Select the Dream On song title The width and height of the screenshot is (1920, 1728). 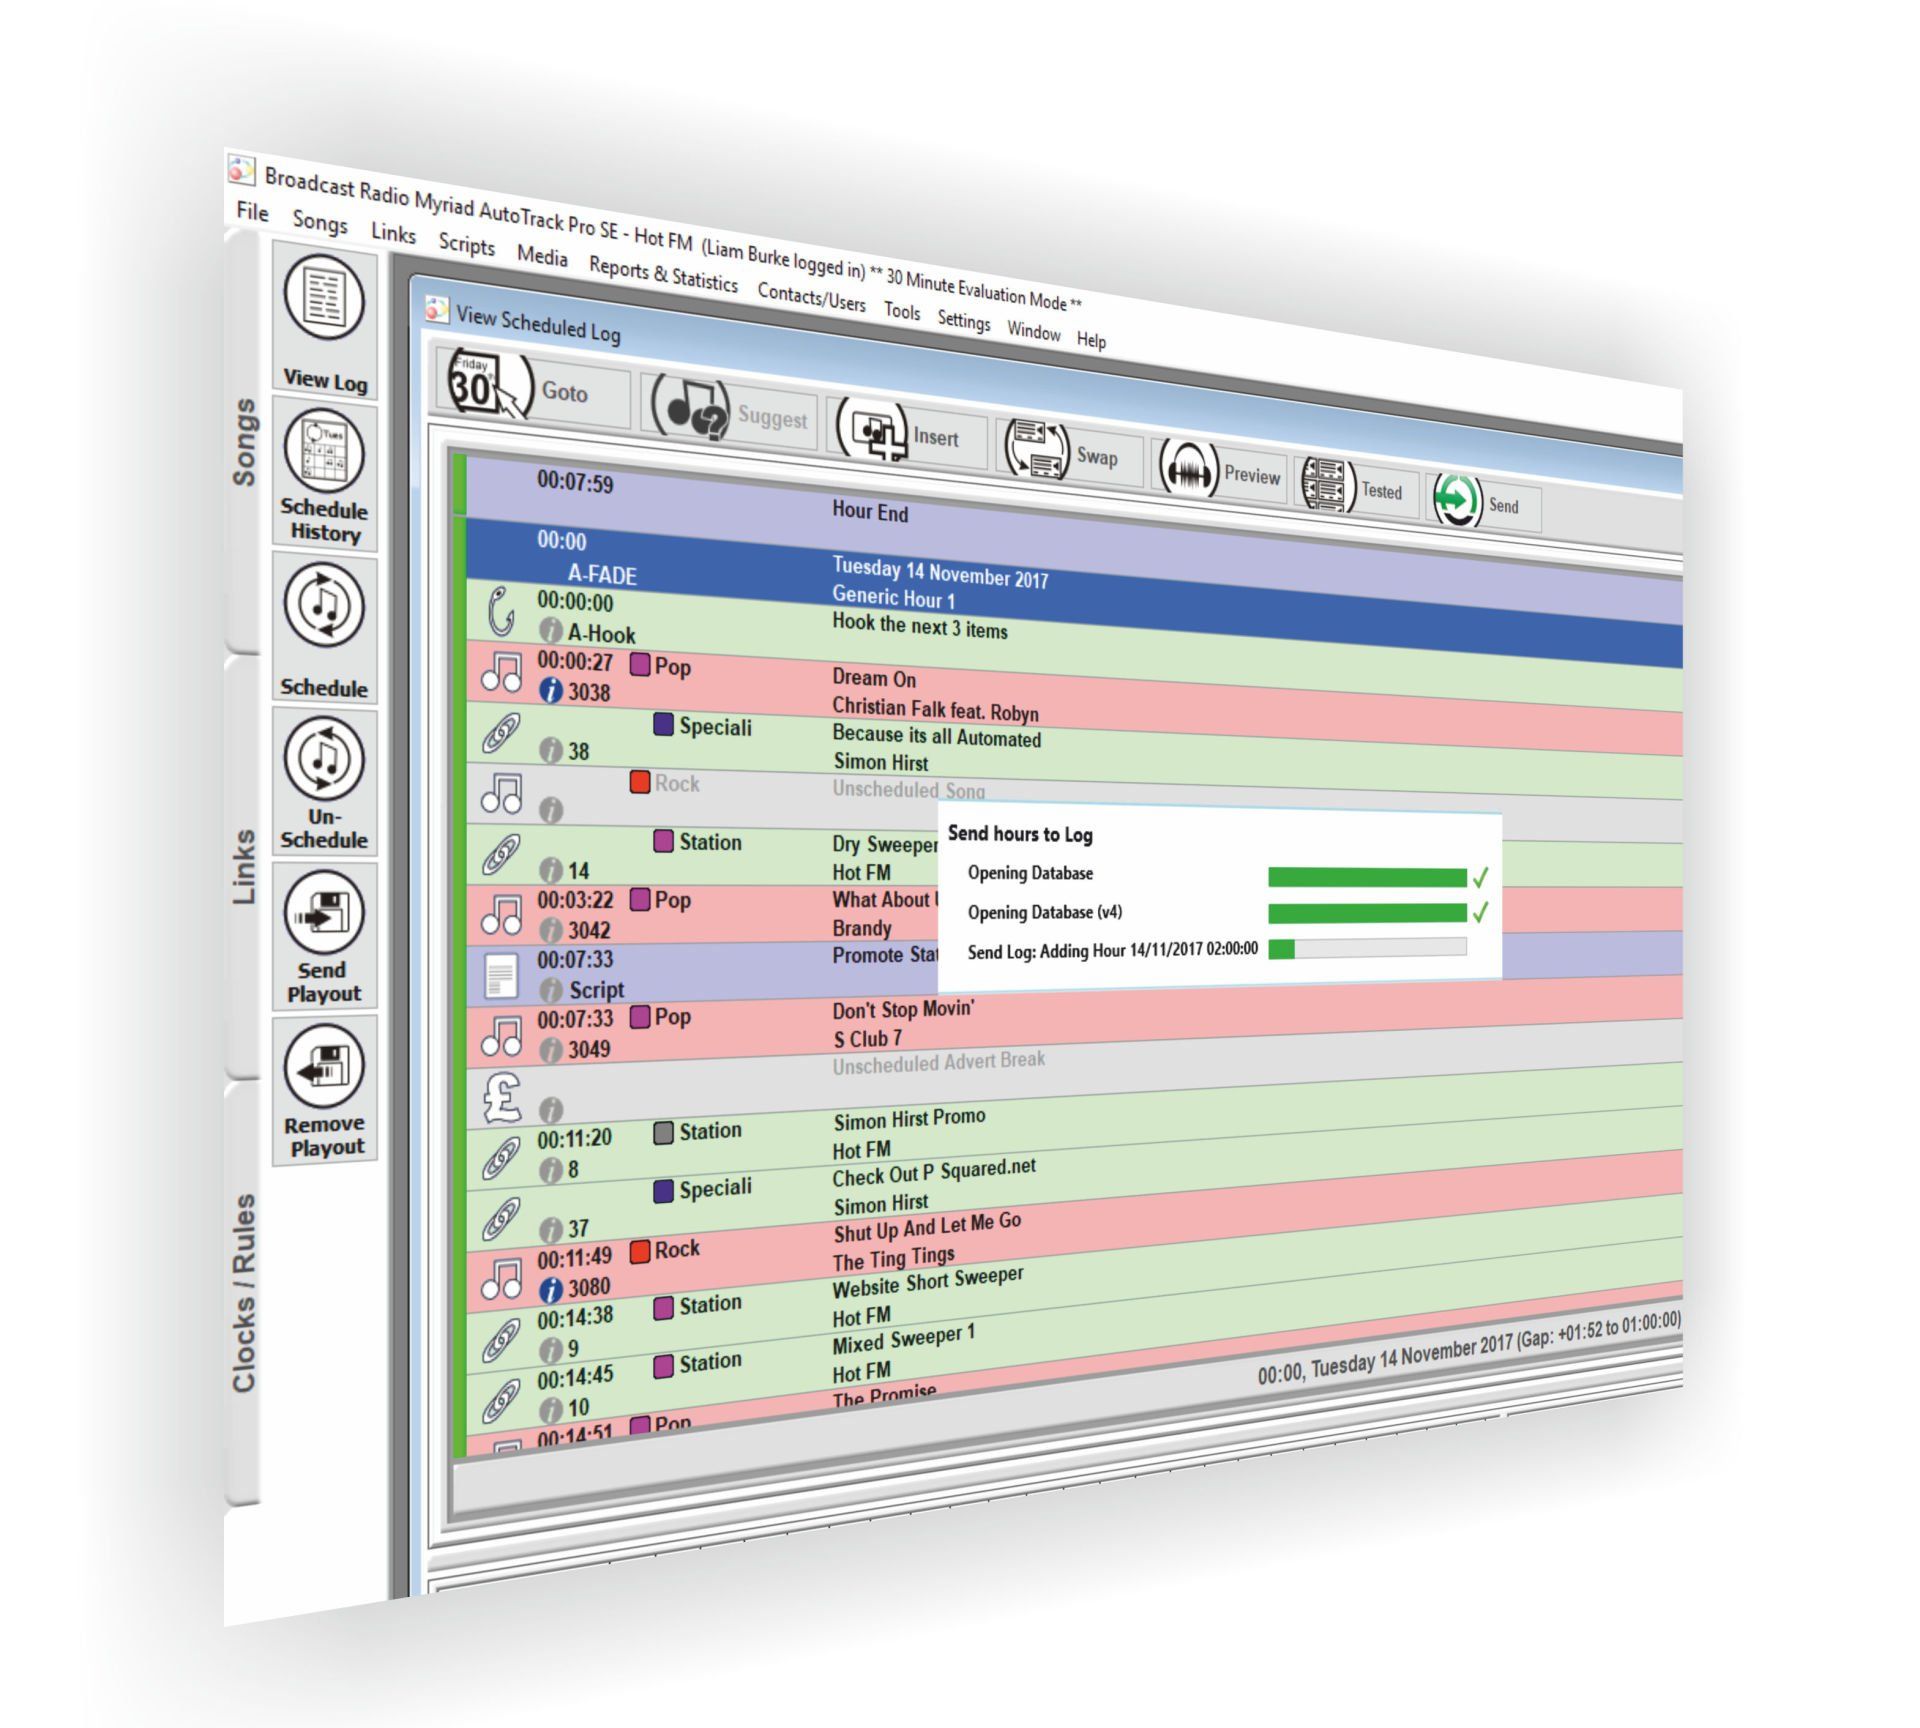coord(874,678)
